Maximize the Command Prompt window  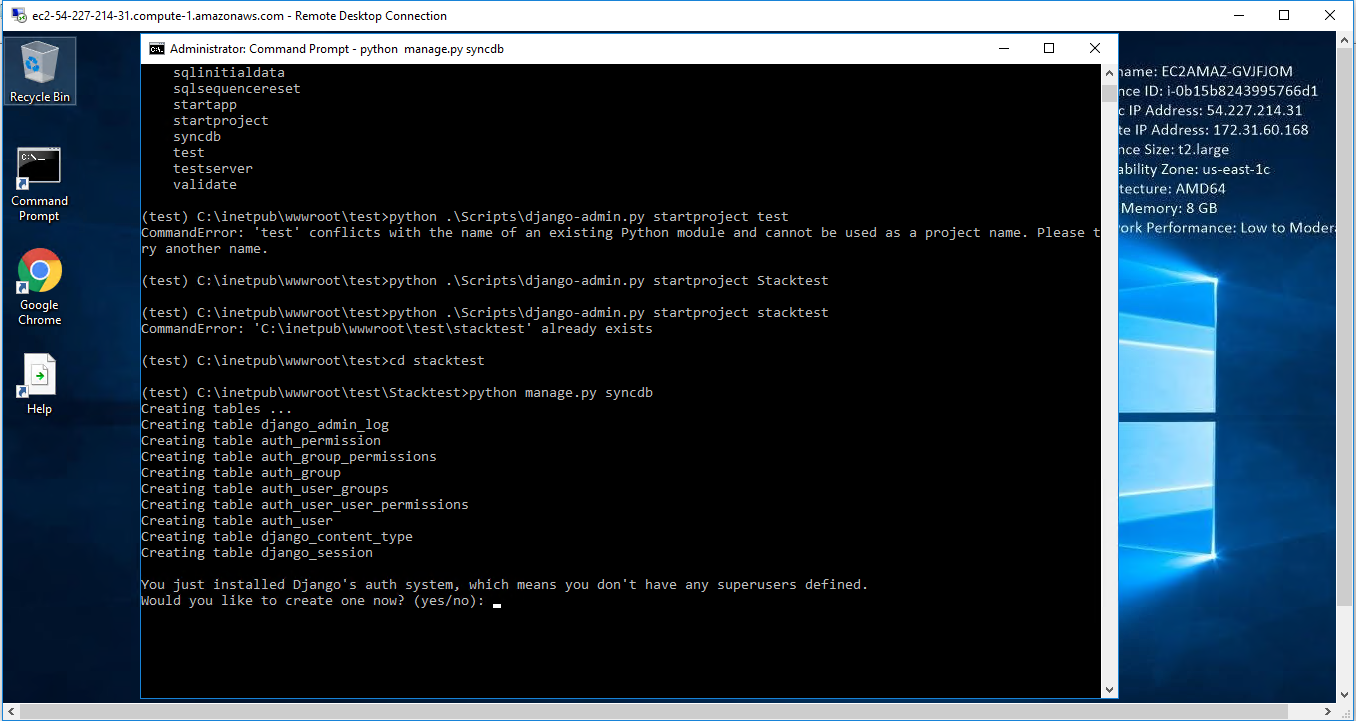click(1049, 48)
